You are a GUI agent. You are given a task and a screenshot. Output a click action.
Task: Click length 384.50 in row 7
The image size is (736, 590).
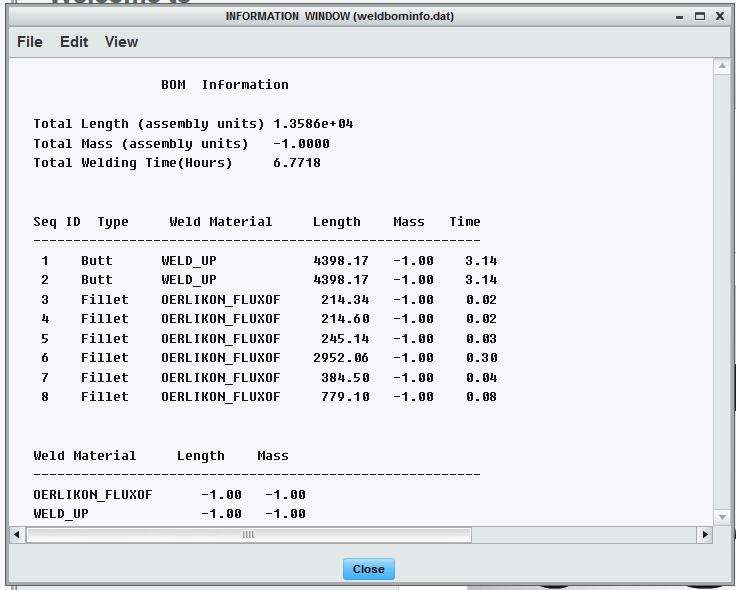pos(345,377)
